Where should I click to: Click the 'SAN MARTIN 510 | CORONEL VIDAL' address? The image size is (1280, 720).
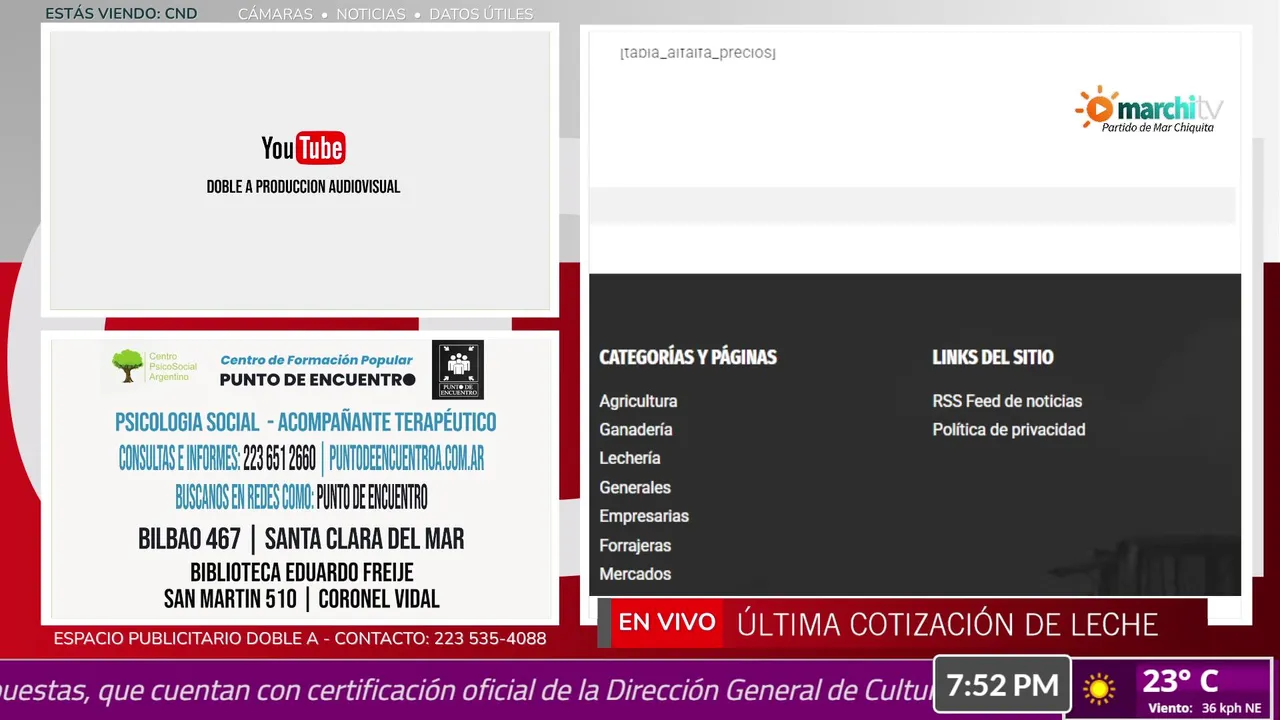(x=301, y=599)
